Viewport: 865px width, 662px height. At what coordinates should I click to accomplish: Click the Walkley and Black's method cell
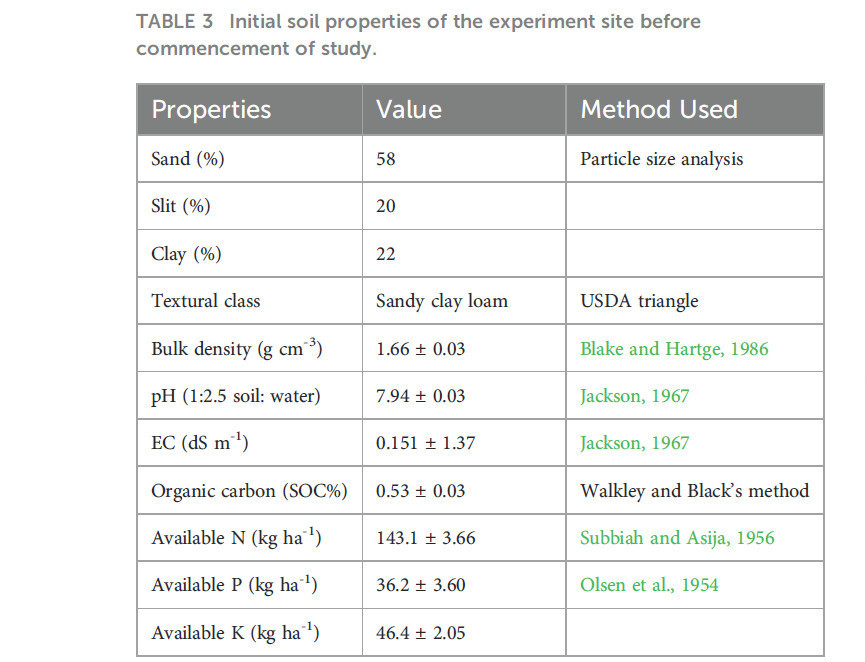point(695,491)
